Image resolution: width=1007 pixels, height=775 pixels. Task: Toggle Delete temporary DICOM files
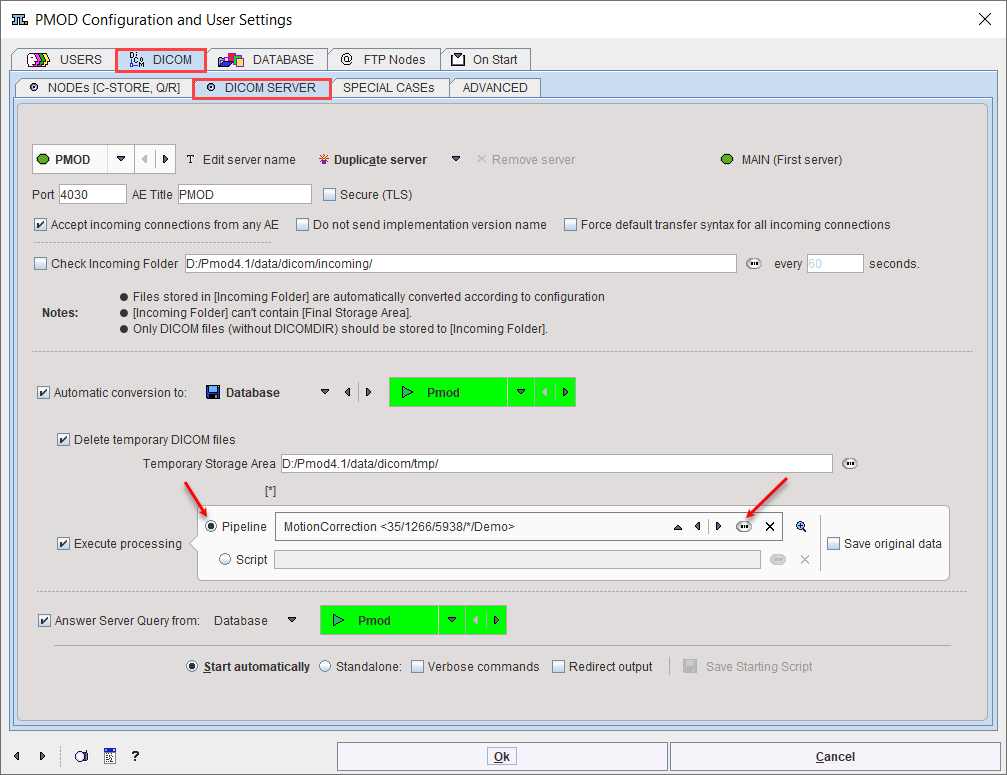pos(64,440)
